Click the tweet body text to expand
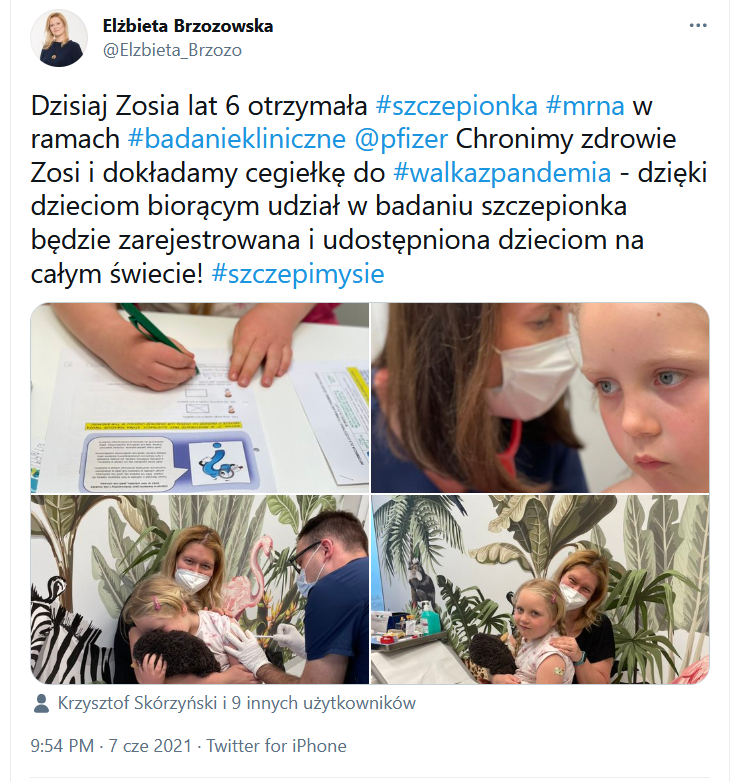This screenshot has height=782, width=732. tap(369, 190)
